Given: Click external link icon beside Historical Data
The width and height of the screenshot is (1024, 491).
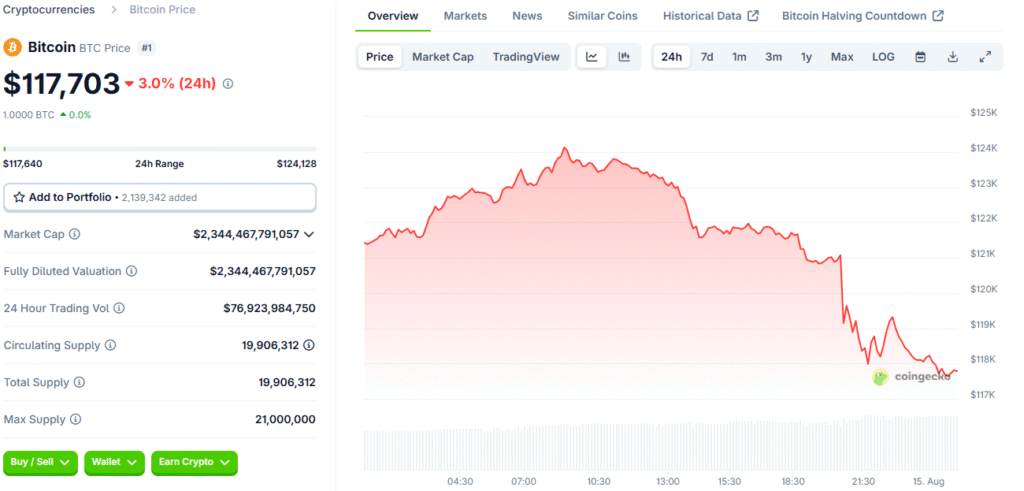Looking at the screenshot, I should pyautogui.click(x=753, y=16).
